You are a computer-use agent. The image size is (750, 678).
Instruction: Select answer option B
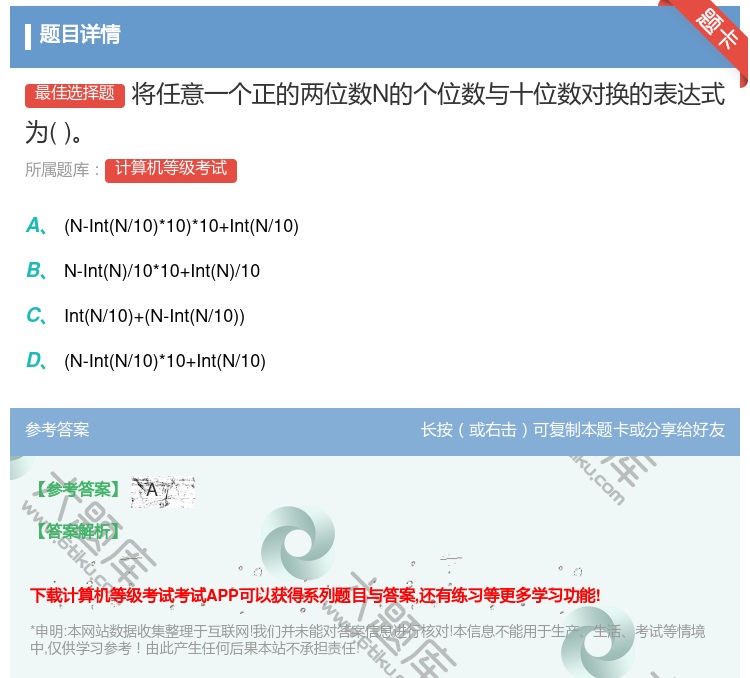coord(143,270)
